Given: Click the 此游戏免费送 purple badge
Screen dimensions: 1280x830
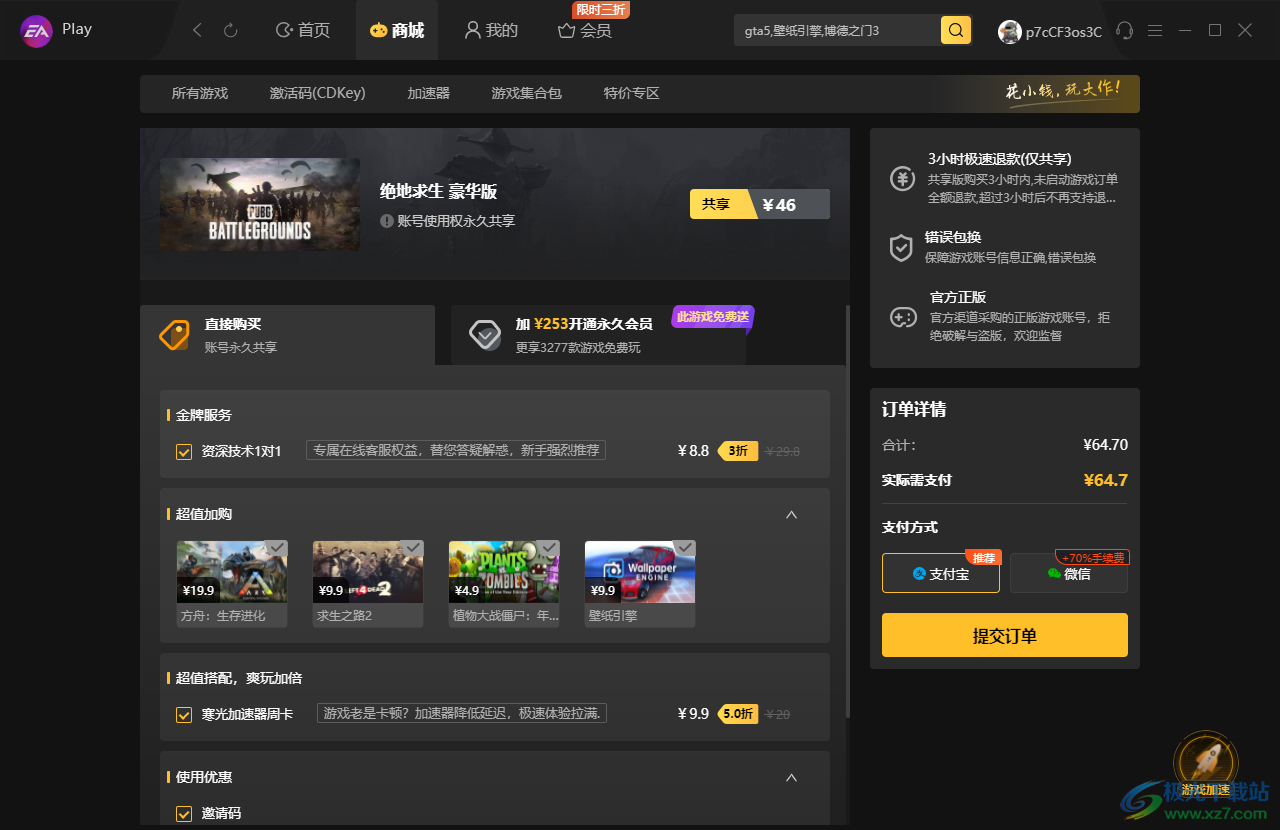Looking at the screenshot, I should (712, 316).
